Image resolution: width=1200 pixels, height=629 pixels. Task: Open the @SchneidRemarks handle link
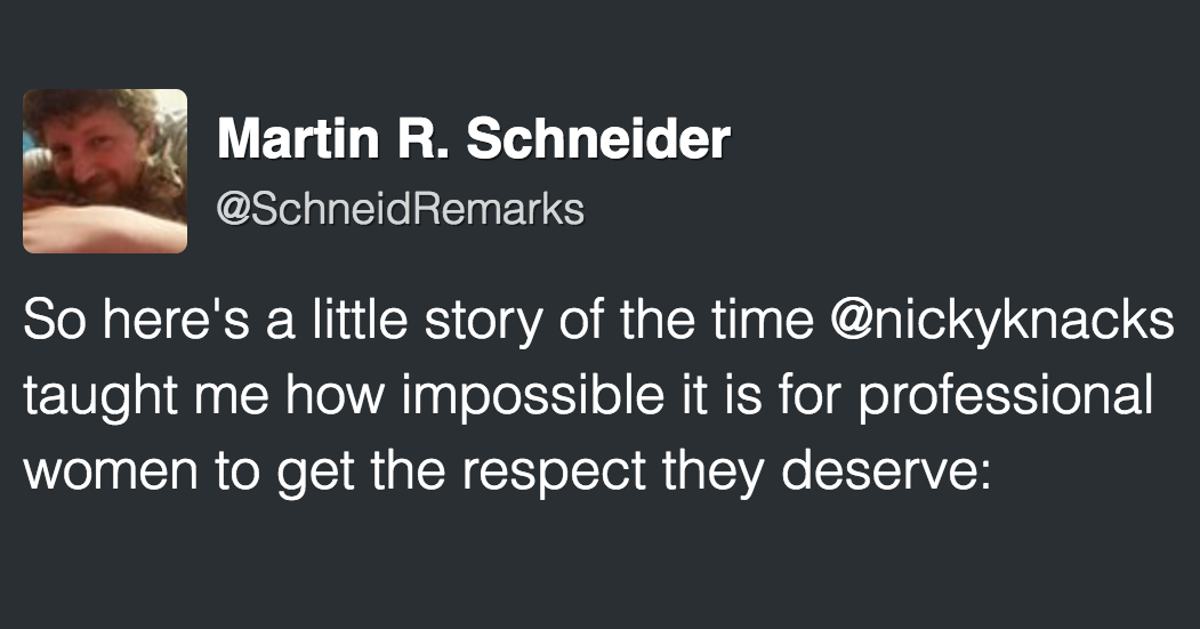coord(400,209)
